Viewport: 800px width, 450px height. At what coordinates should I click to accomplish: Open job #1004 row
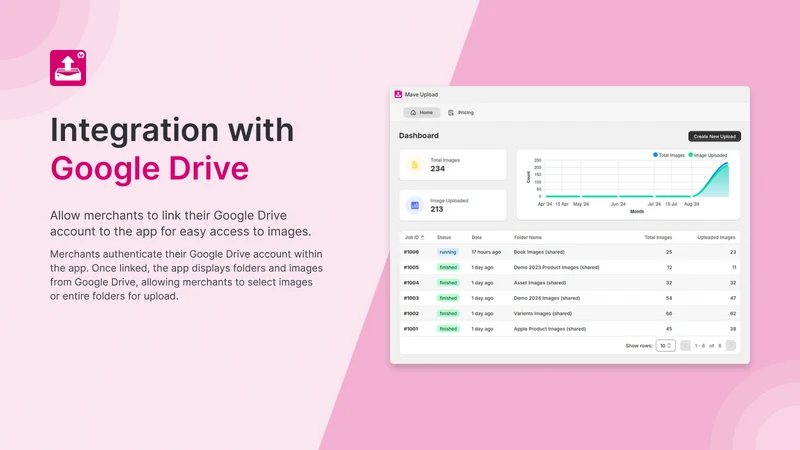click(x=570, y=283)
